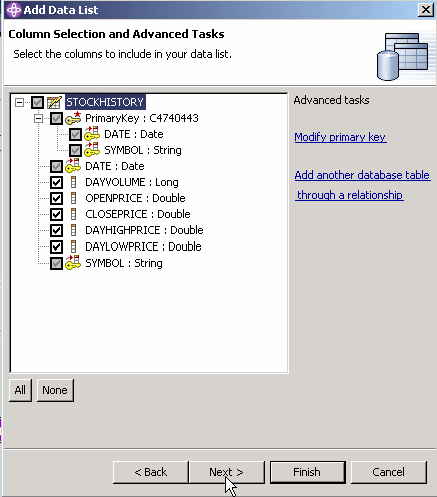Click the key icon beside nested DATE : Date
The width and height of the screenshot is (437, 497).
92,134
